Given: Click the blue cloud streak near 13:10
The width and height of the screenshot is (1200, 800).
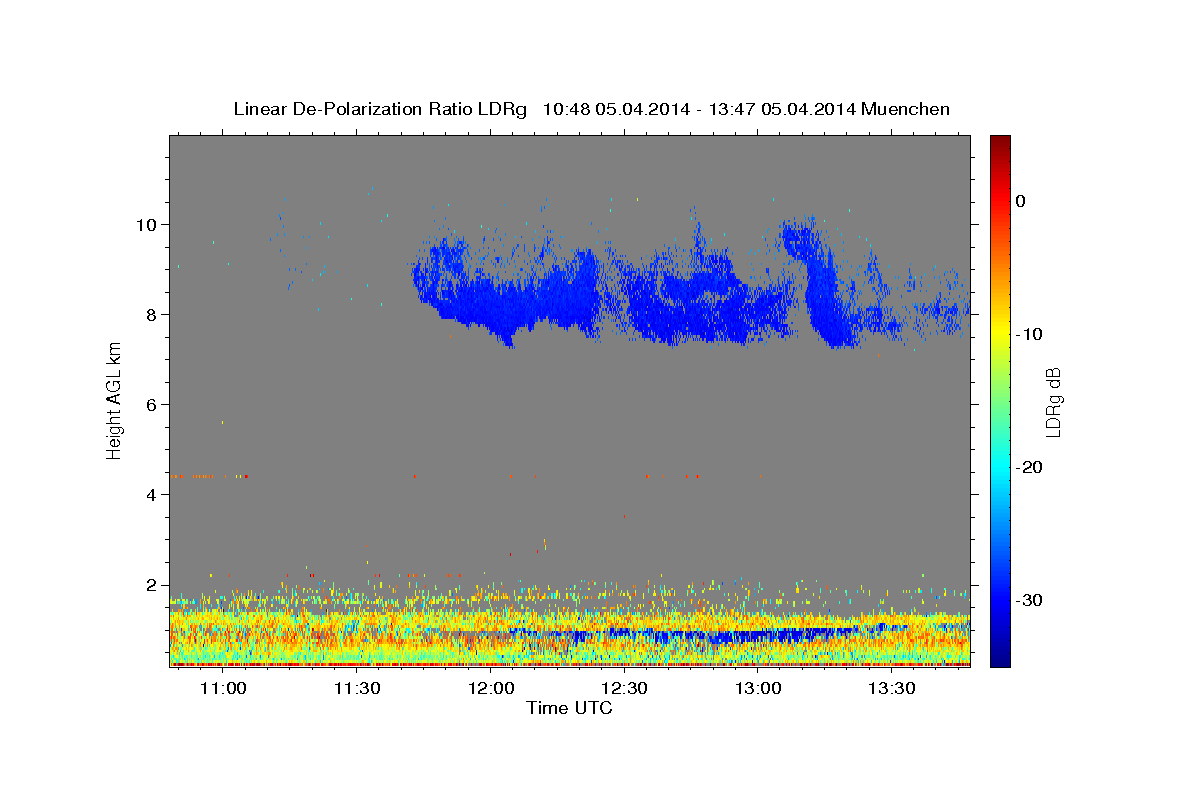Looking at the screenshot, I should point(825,290).
